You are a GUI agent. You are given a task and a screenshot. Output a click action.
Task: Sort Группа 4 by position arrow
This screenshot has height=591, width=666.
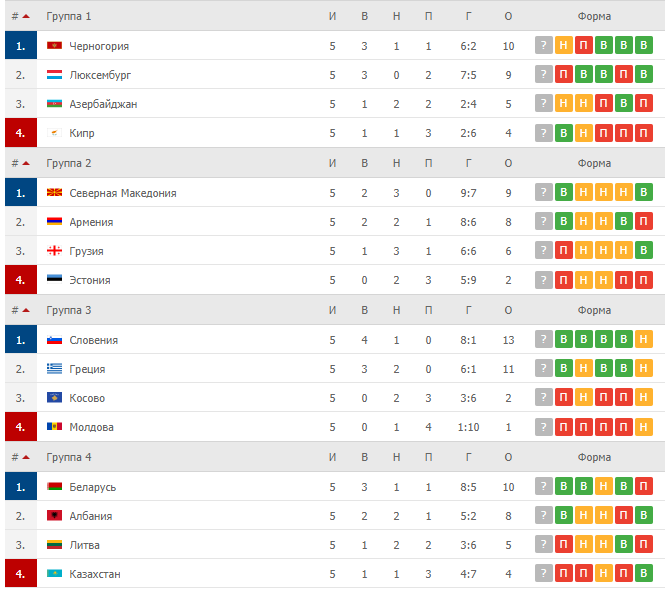click(26, 457)
